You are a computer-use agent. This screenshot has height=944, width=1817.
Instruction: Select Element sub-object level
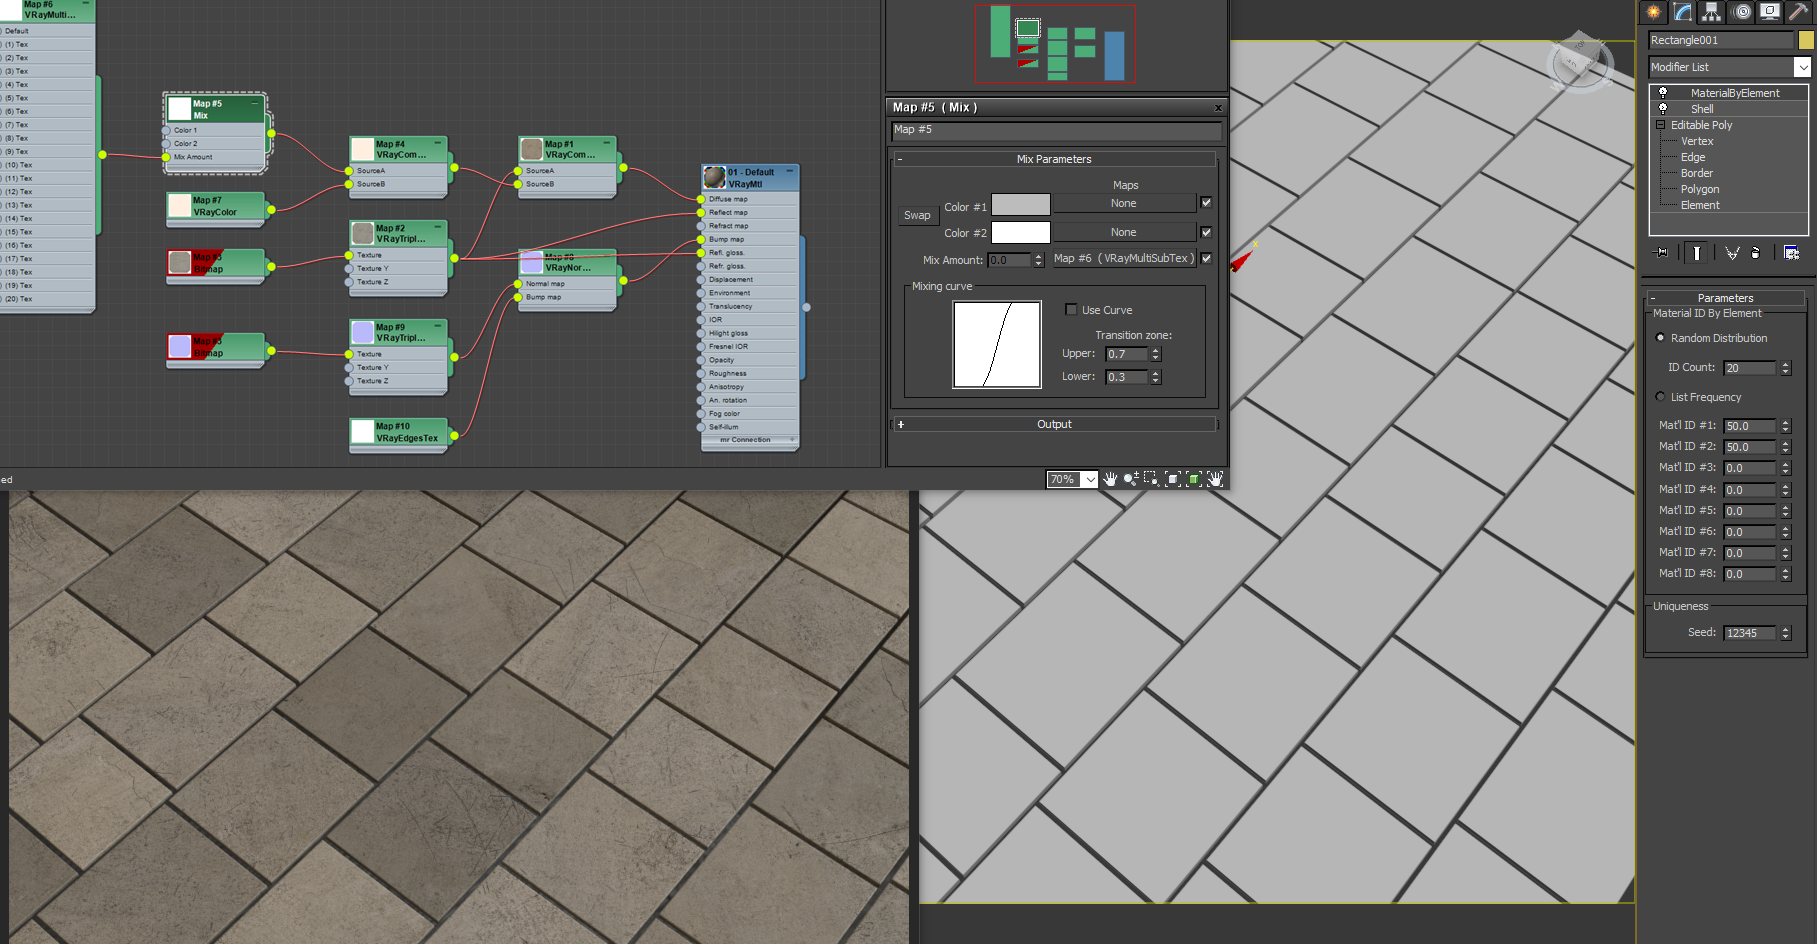tap(1700, 205)
